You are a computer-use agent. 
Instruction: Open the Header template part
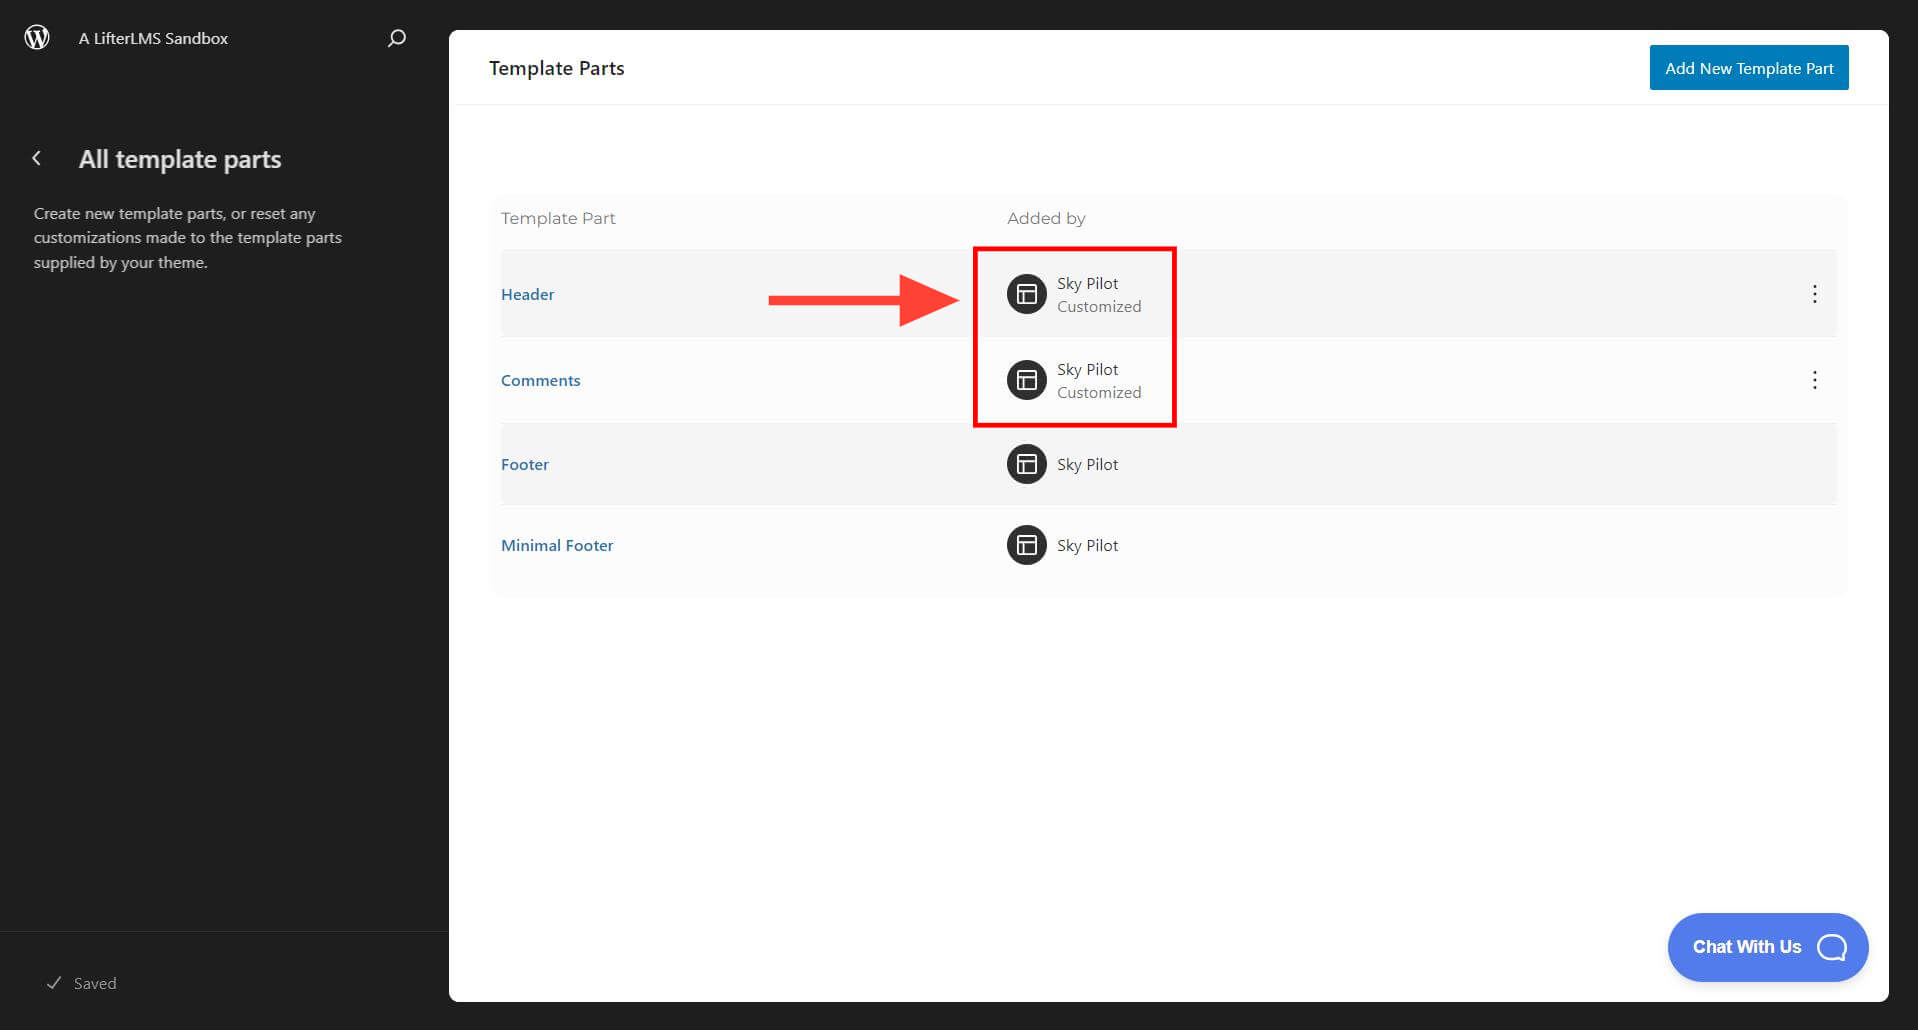click(x=527, y=294)
